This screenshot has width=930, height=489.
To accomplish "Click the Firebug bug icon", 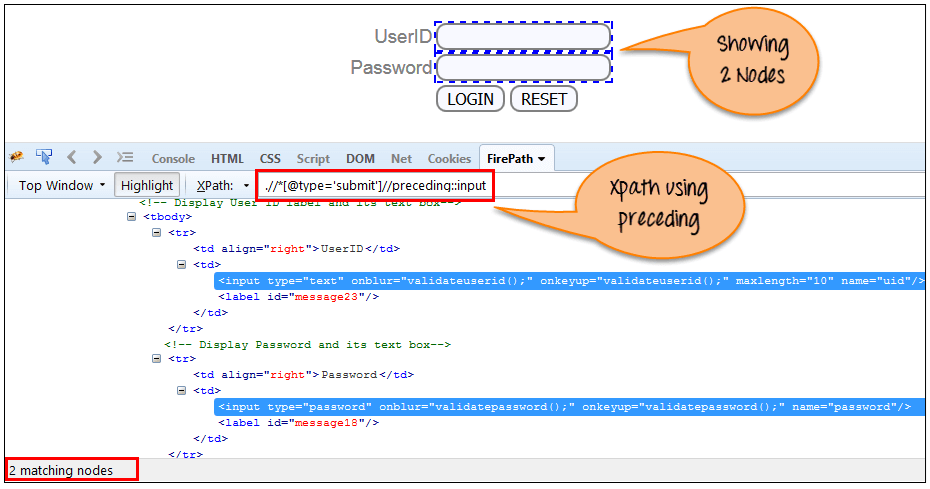I will click(x=17, y=157).
